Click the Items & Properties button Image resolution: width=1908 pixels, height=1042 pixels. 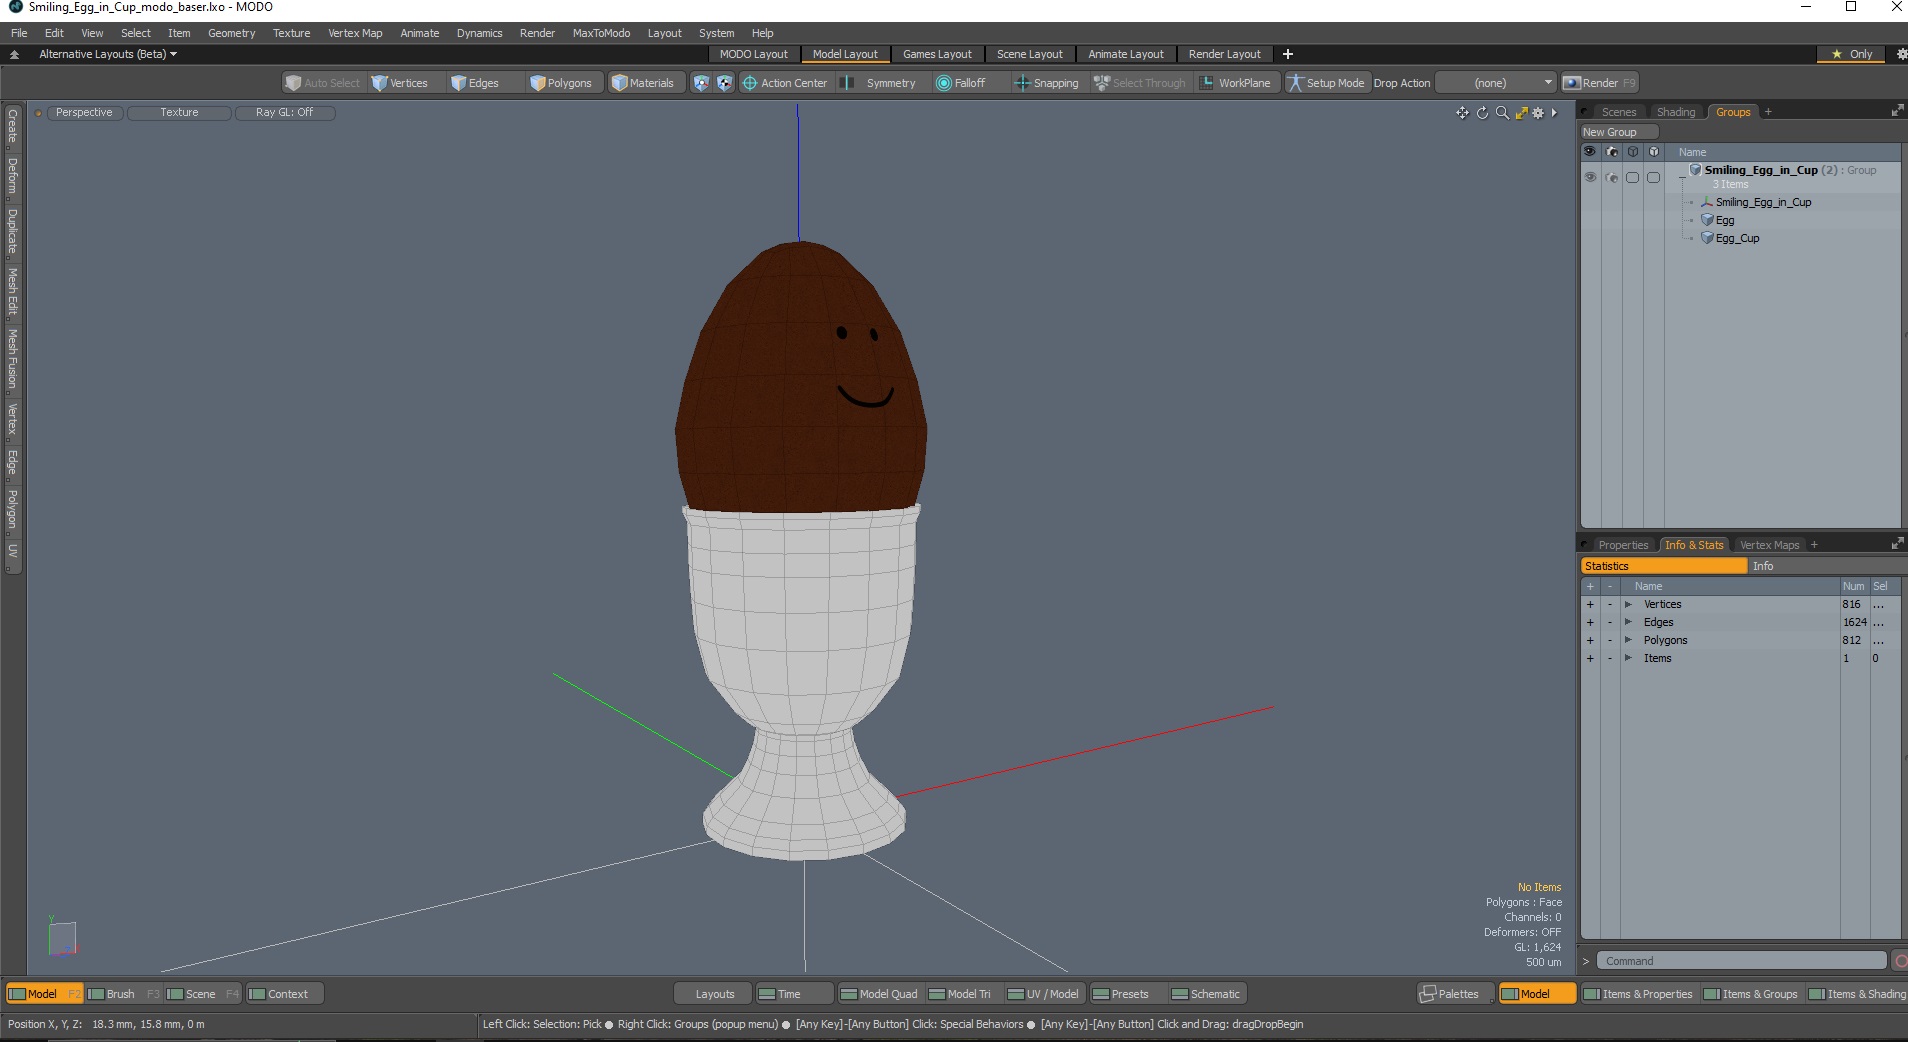coord(1638,994)
